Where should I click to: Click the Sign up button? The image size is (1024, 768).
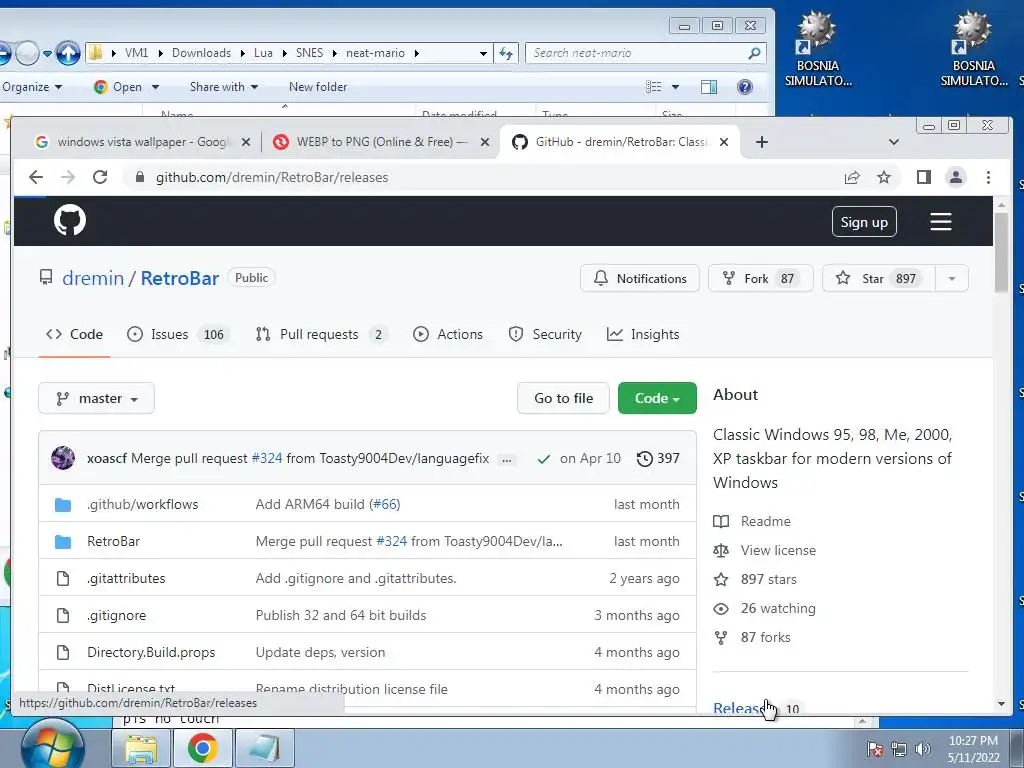point(864,222)
